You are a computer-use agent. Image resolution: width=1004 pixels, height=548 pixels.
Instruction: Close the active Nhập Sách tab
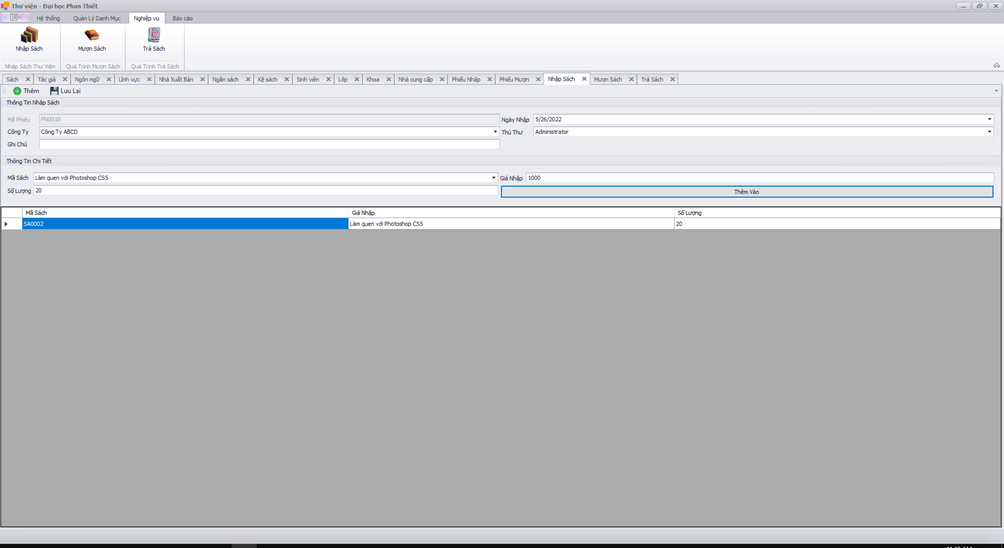pyautogui.click(x=584, y=79)
